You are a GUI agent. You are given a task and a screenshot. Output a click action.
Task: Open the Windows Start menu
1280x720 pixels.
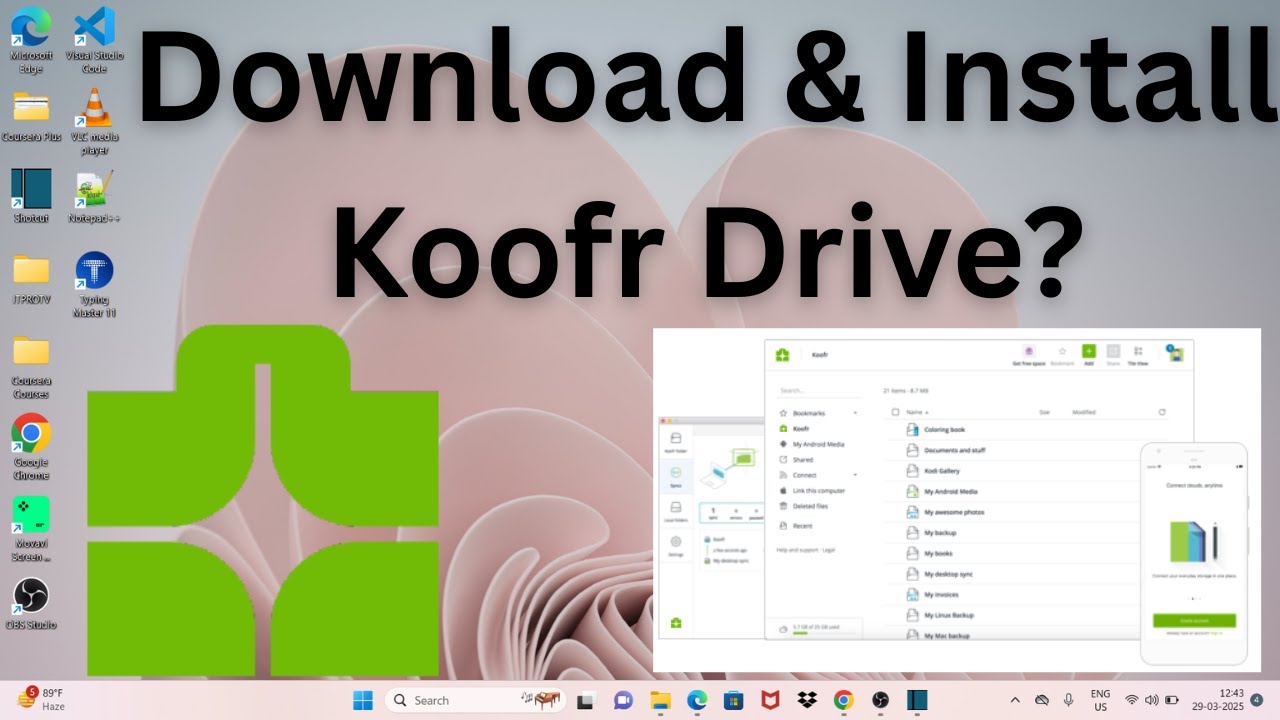point(362,700)
